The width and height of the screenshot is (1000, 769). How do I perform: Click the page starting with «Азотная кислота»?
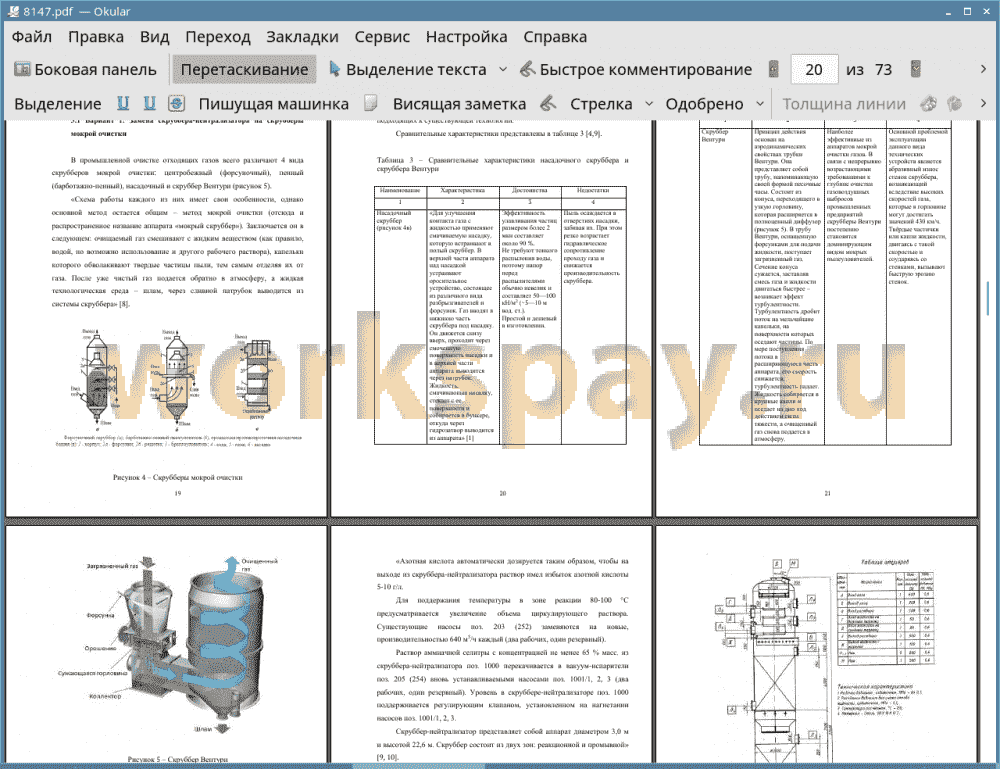click(491, 645)
